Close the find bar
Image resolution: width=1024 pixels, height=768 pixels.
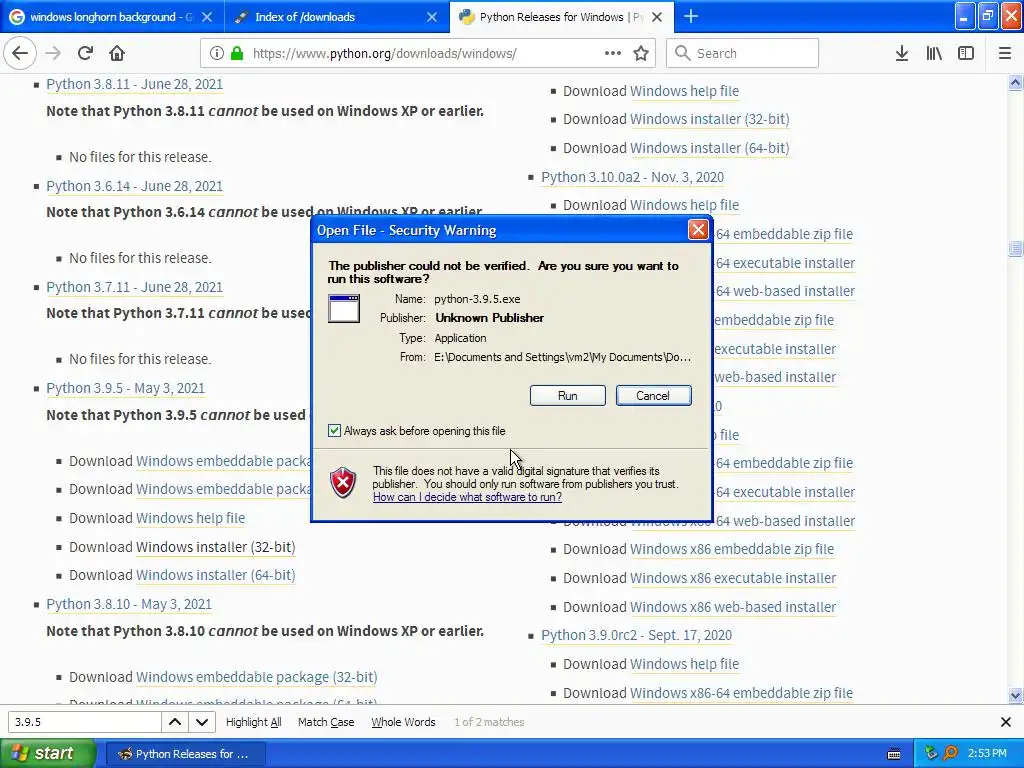(1006, 722)
